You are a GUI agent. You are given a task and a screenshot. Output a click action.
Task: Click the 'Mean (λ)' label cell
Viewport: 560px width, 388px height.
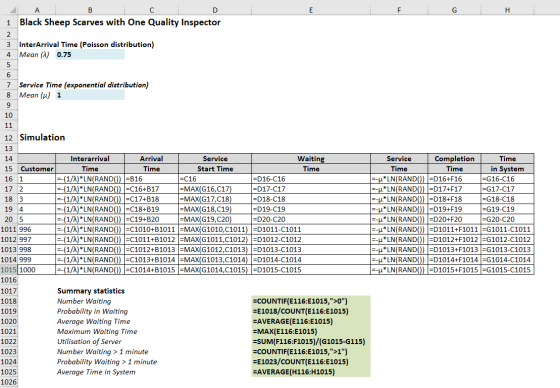37,55
